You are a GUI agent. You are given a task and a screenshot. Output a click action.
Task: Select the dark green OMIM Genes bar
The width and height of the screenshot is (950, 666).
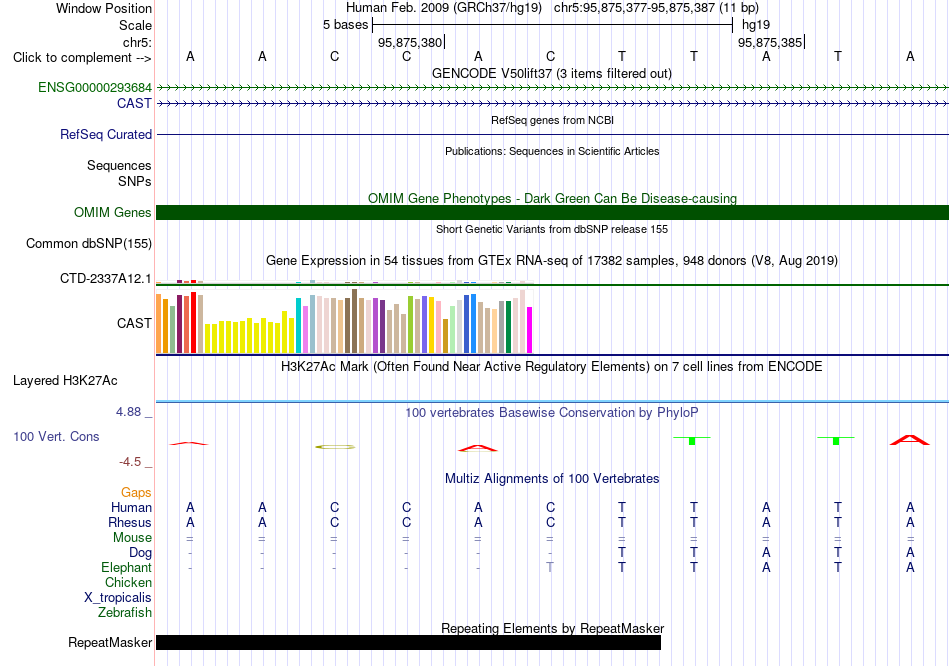pos(552,213)
